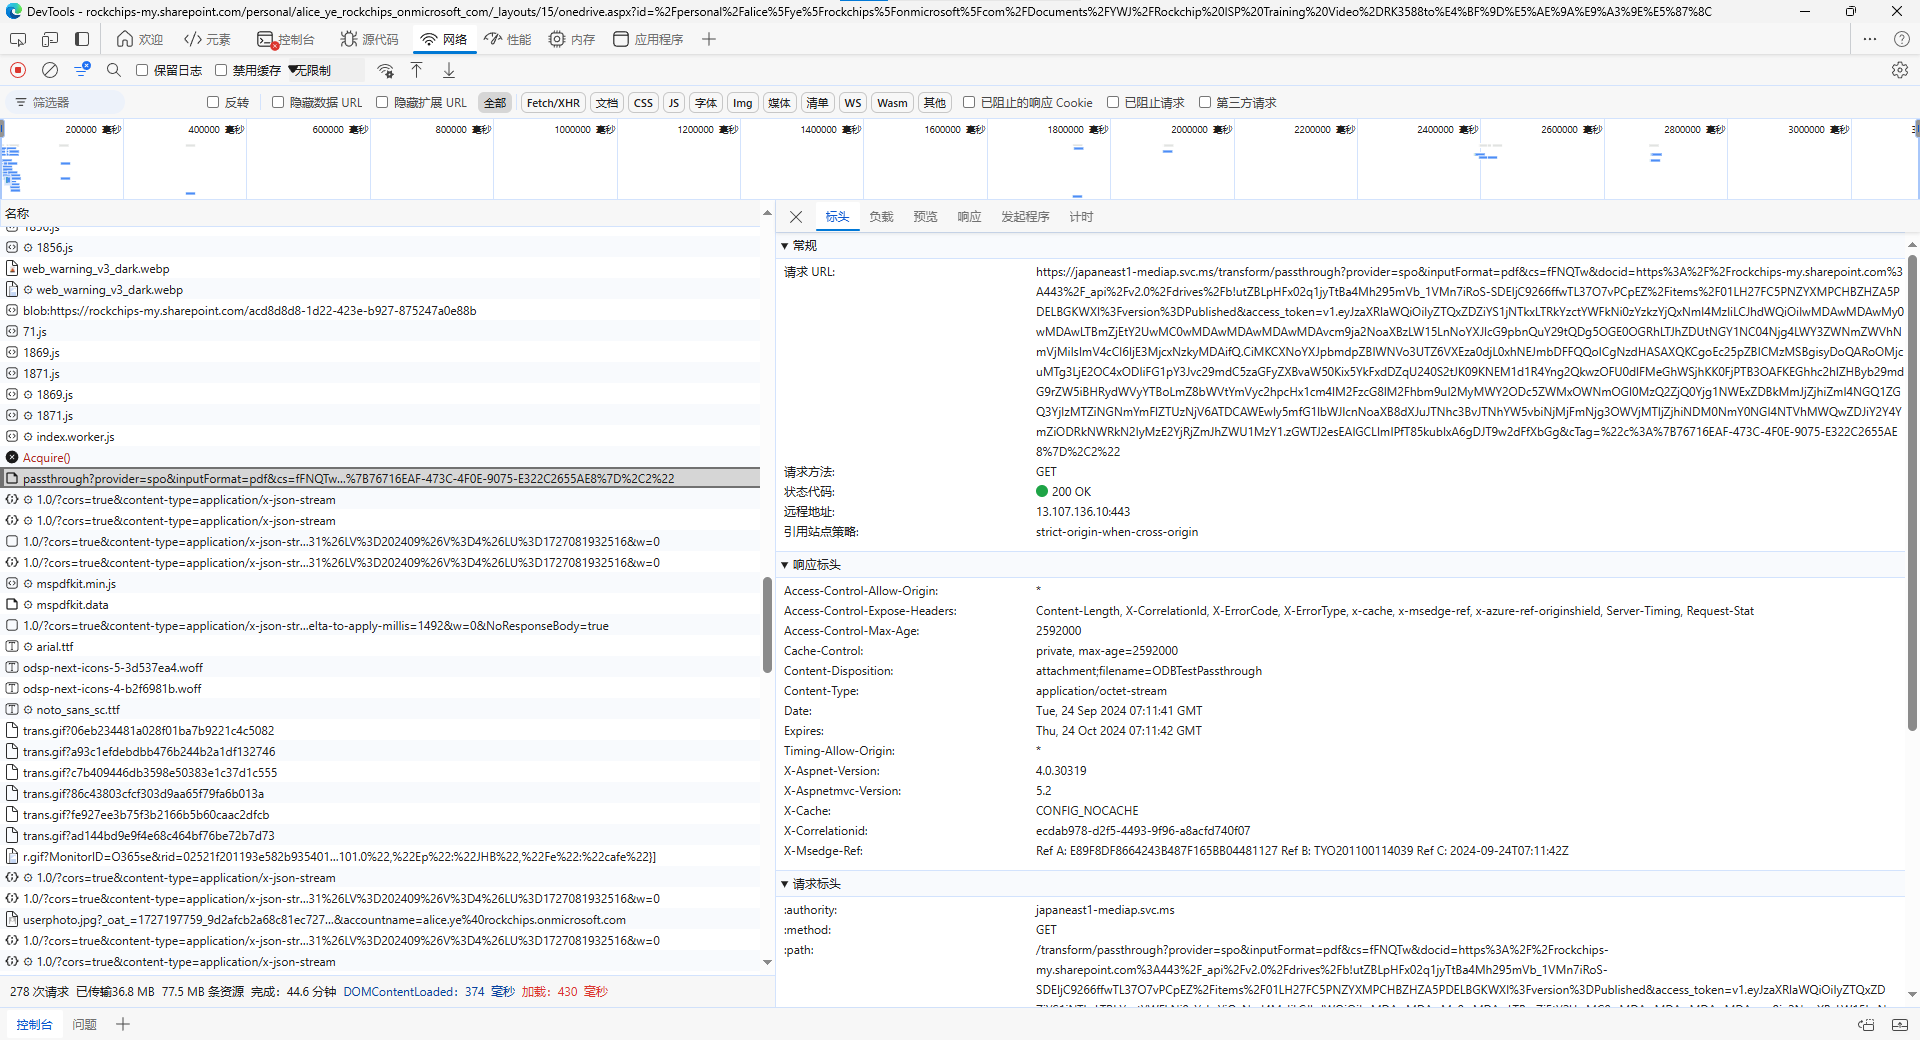
Task: Filter requests by Wasm type
Action: click(x=892, y=103)
